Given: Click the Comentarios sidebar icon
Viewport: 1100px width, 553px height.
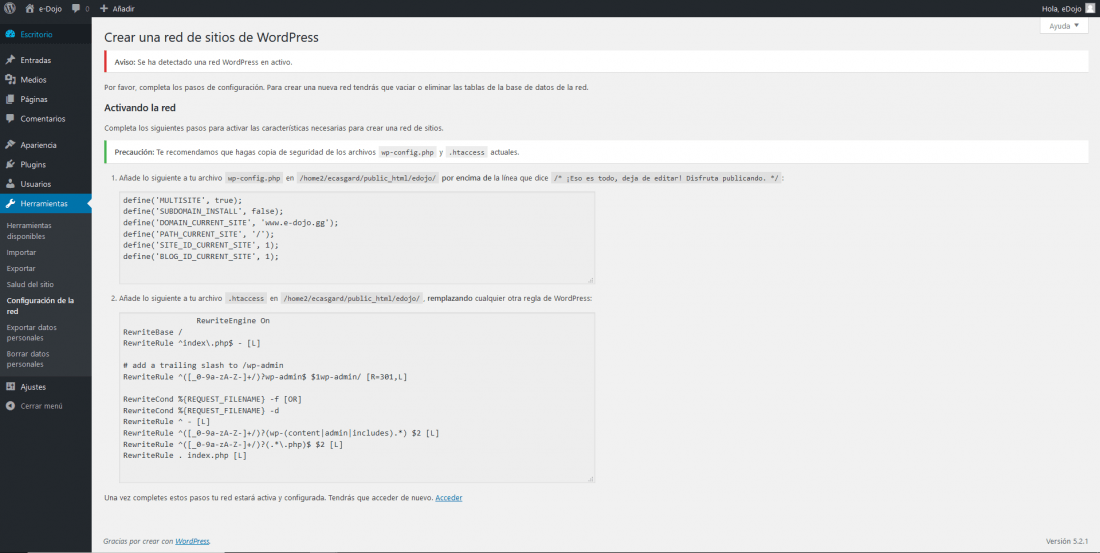Looking at the screenshot, I should point(10,119).
